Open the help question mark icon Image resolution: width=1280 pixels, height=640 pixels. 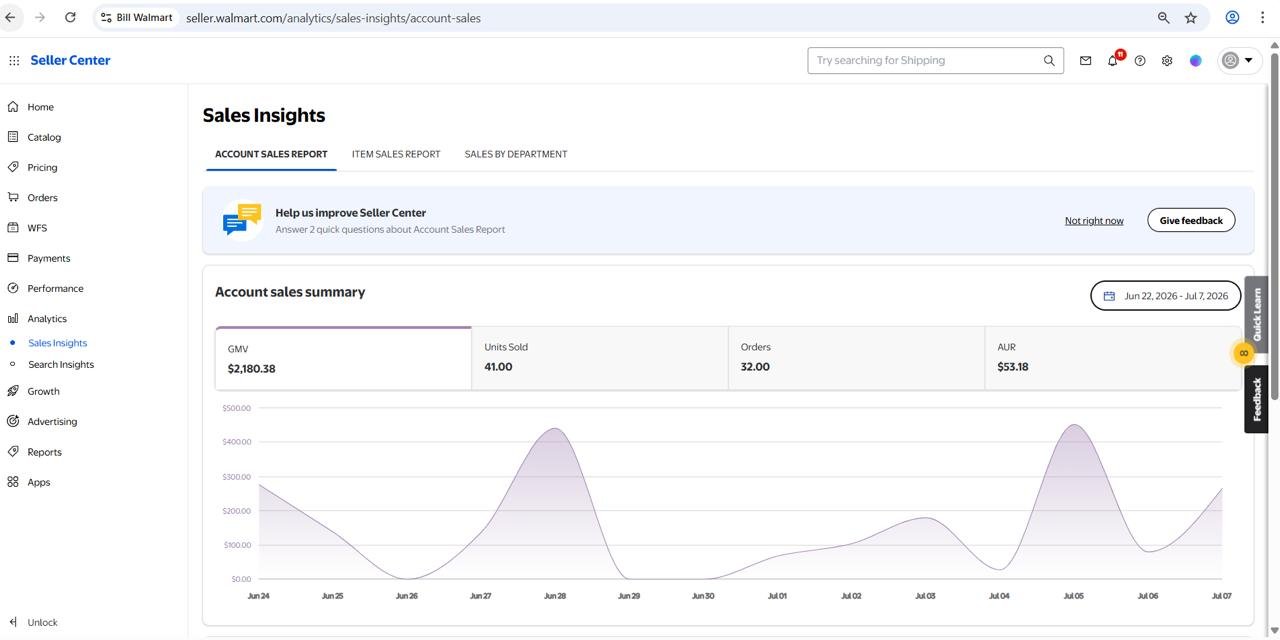click(1140, 61)
